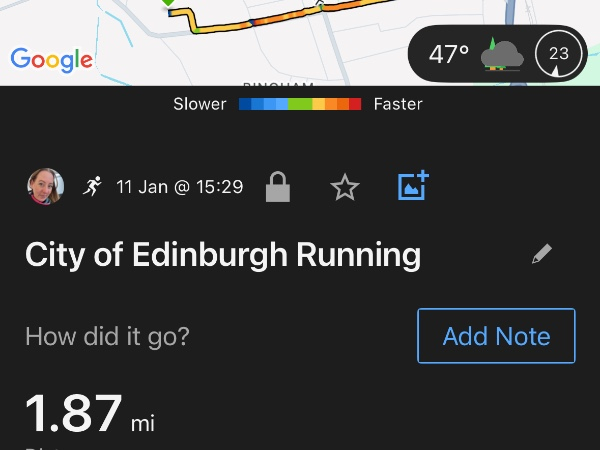Click the Add Note button
This screenshot has width=600, height=450.
pyautogui.click(x=496, y=336)
